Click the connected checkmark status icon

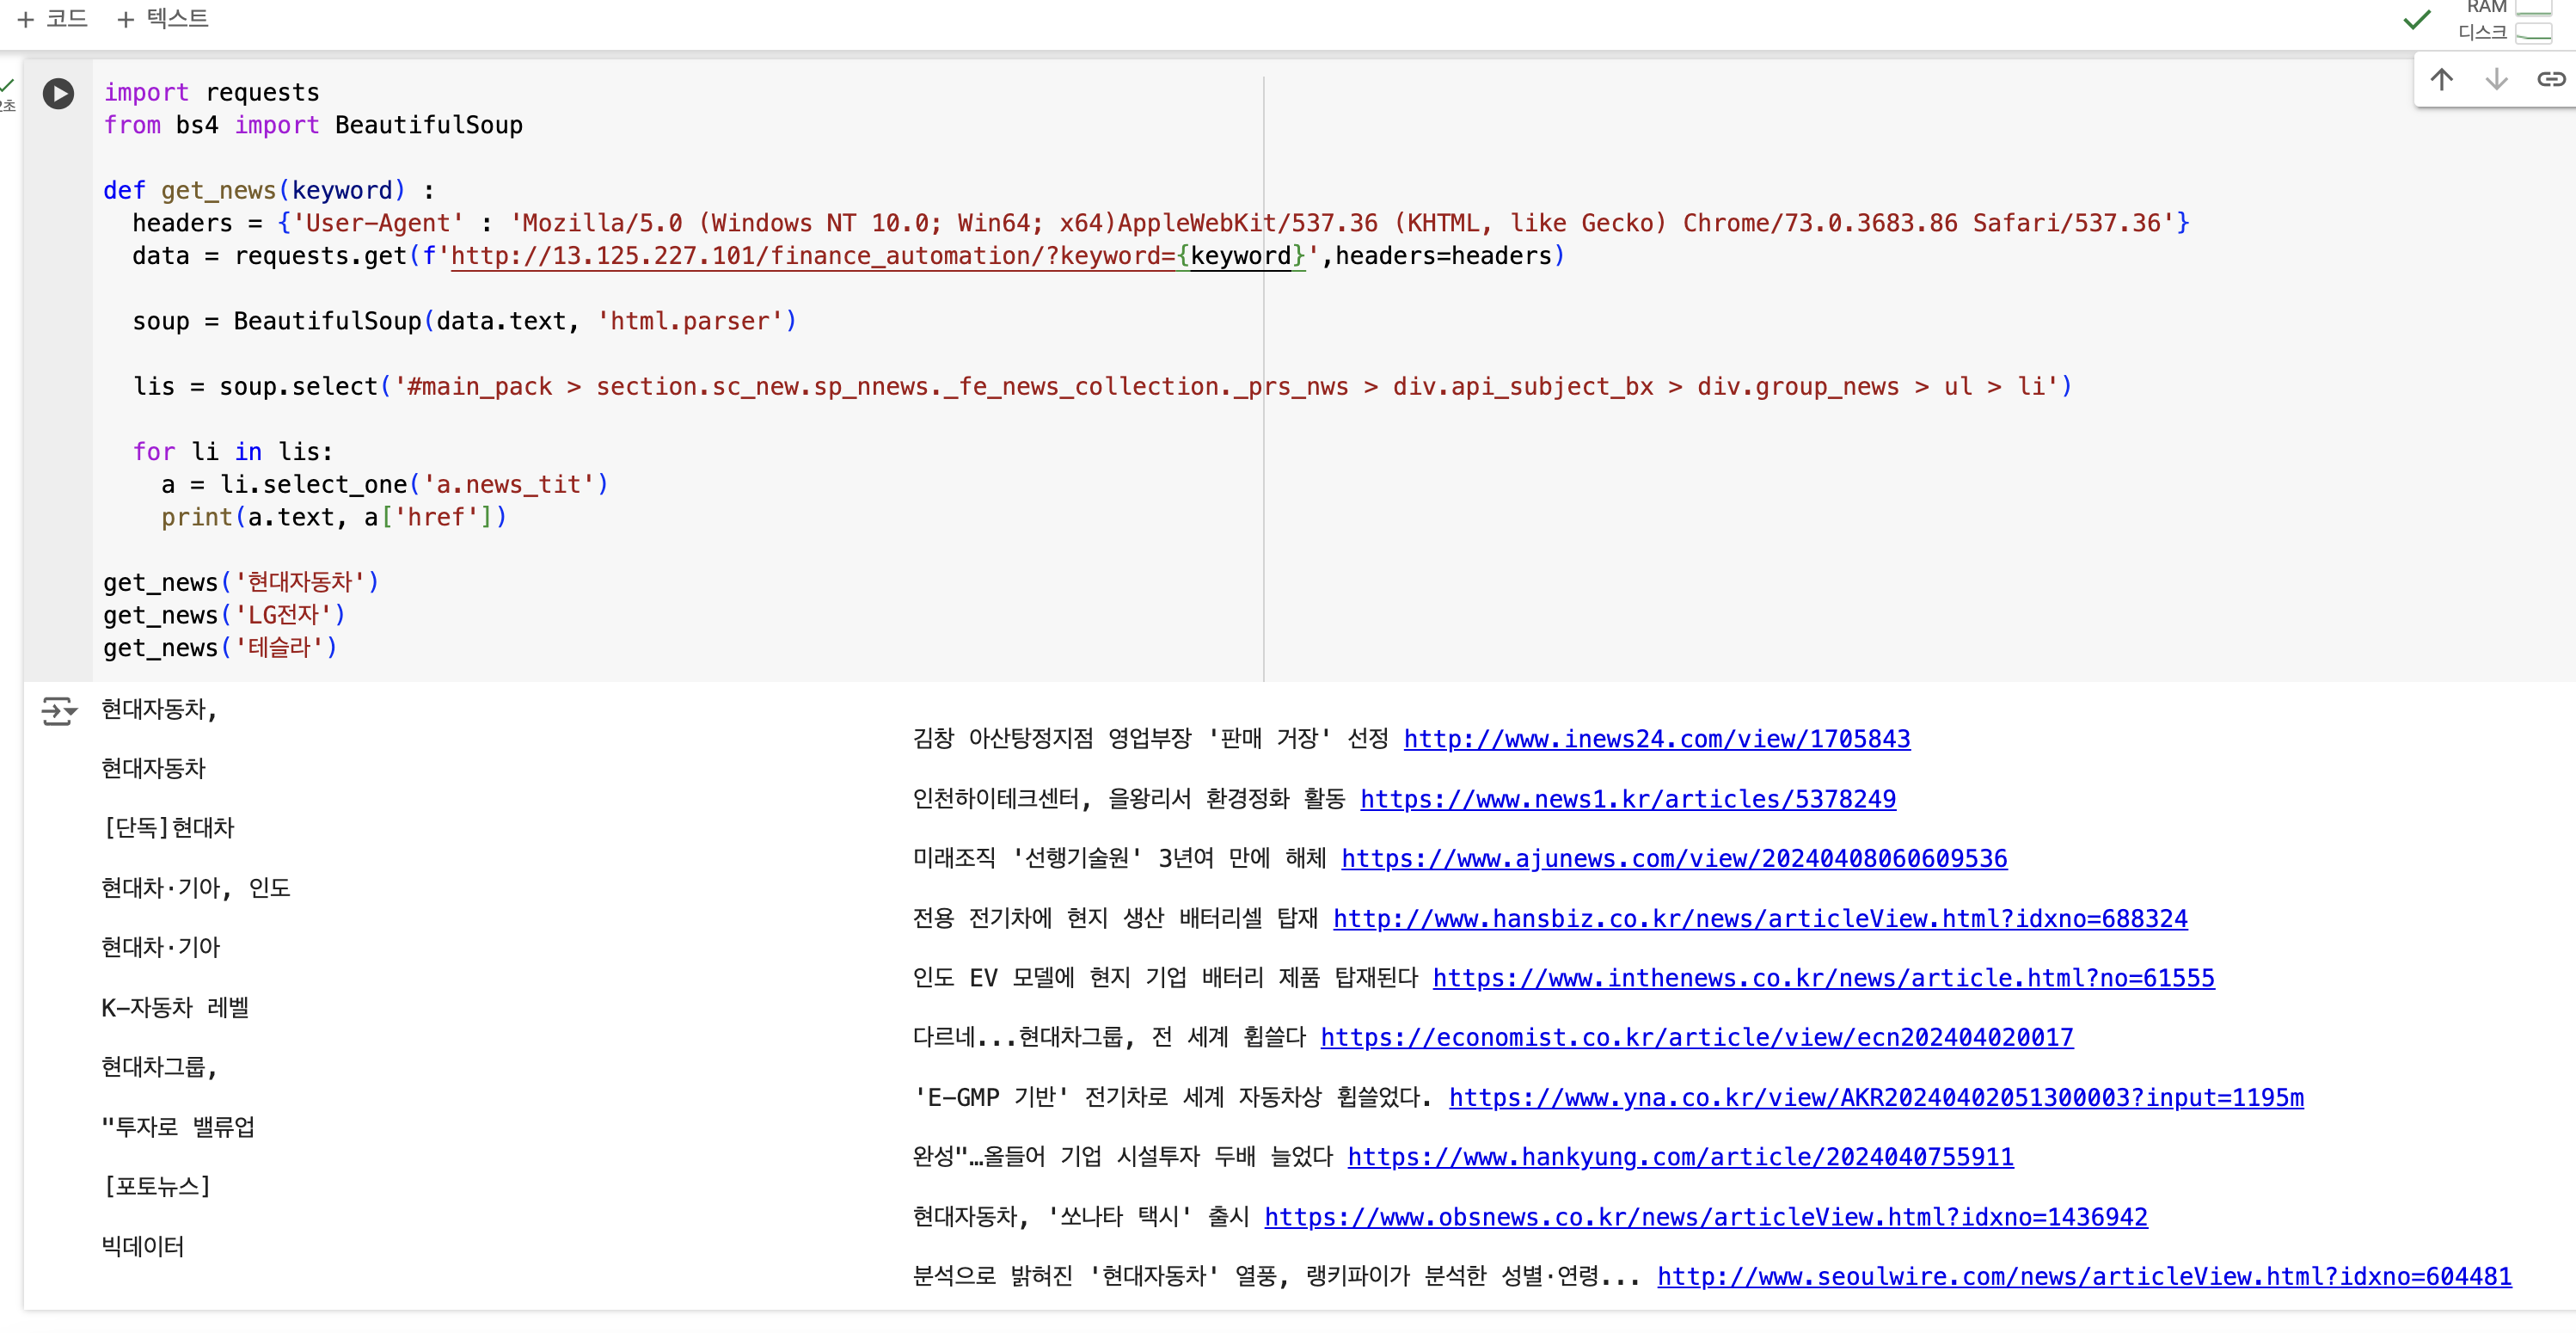click(2416, 20)
